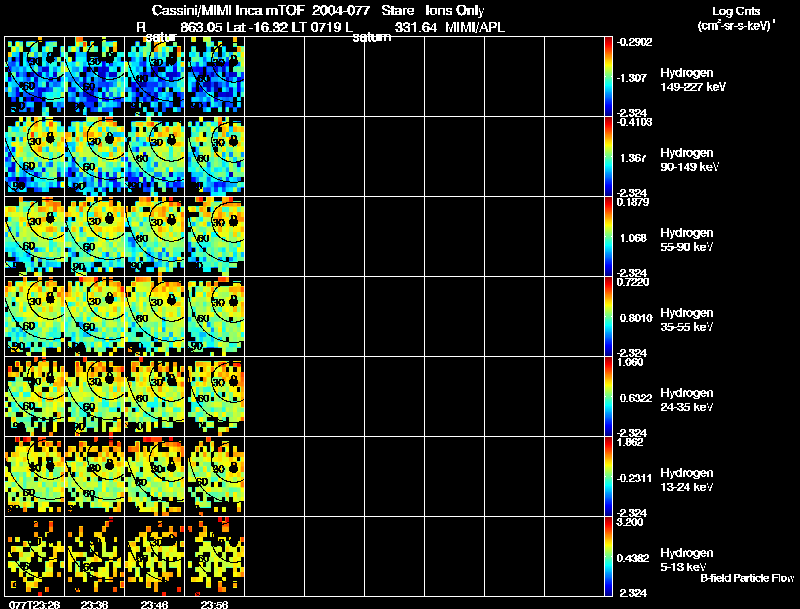The image size is (800, 609).
Task: Click the 149-227 keV image at 23:26
Action: click(34, 77)
